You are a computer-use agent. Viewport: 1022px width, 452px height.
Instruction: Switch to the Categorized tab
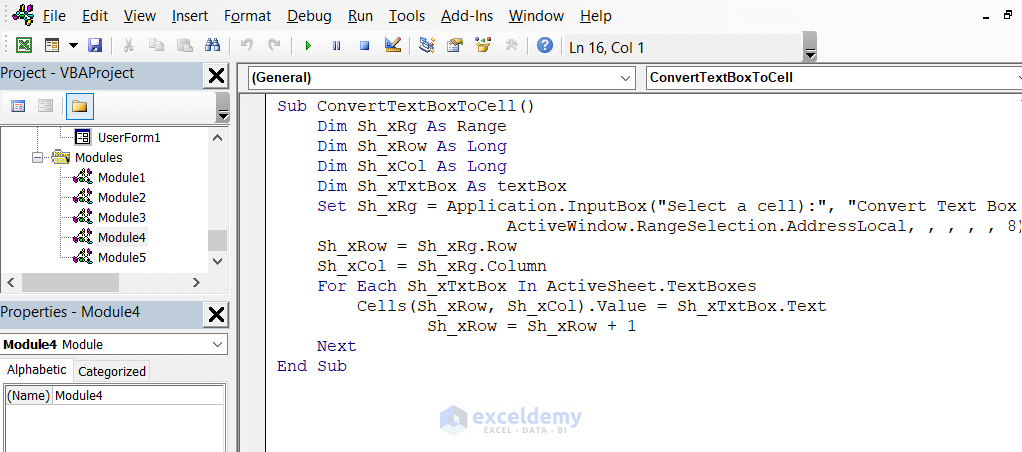coord(112,371)
